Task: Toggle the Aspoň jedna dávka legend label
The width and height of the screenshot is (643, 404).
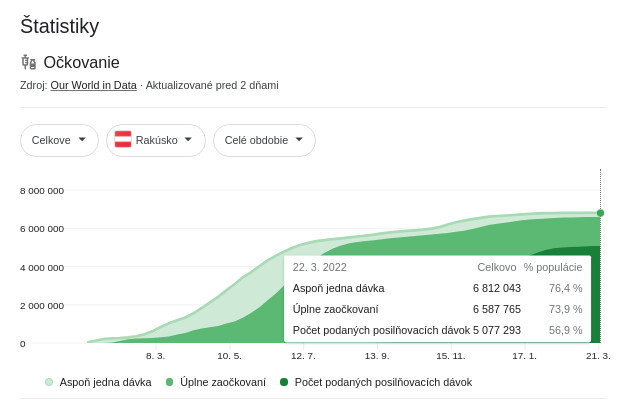Action: [x=105, y=382]
